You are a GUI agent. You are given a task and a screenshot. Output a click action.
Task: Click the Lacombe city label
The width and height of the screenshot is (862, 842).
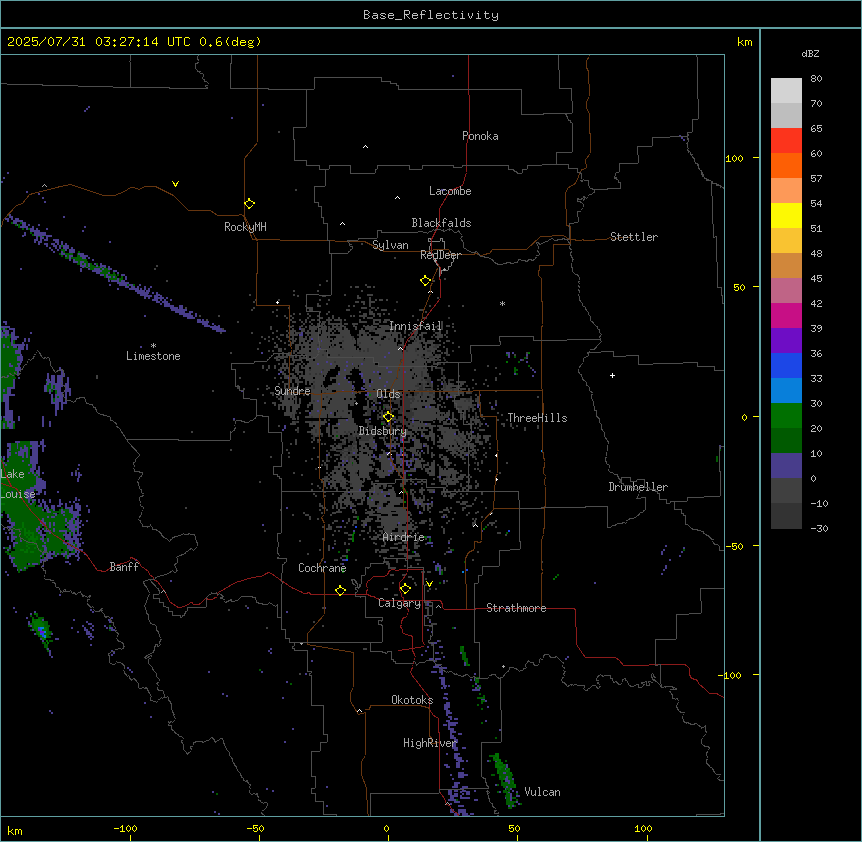pyautogui.click(x=450, y=191)
